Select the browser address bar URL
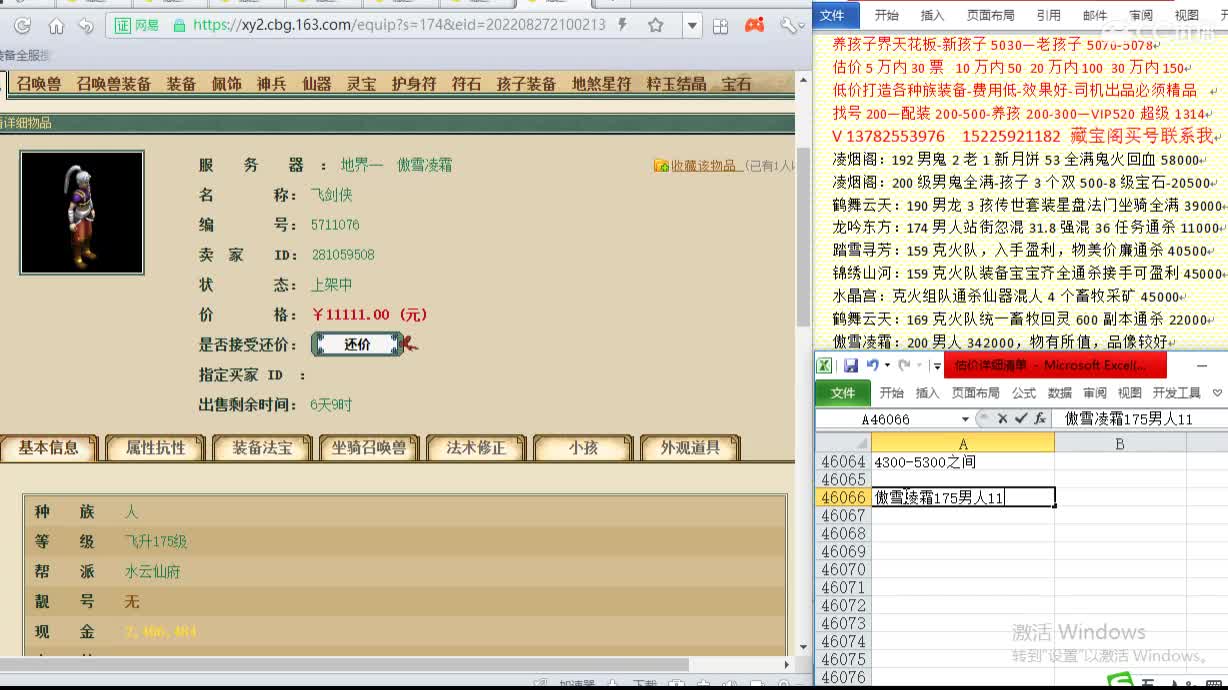The image size is (1228, 690). (x=399, y=25)
